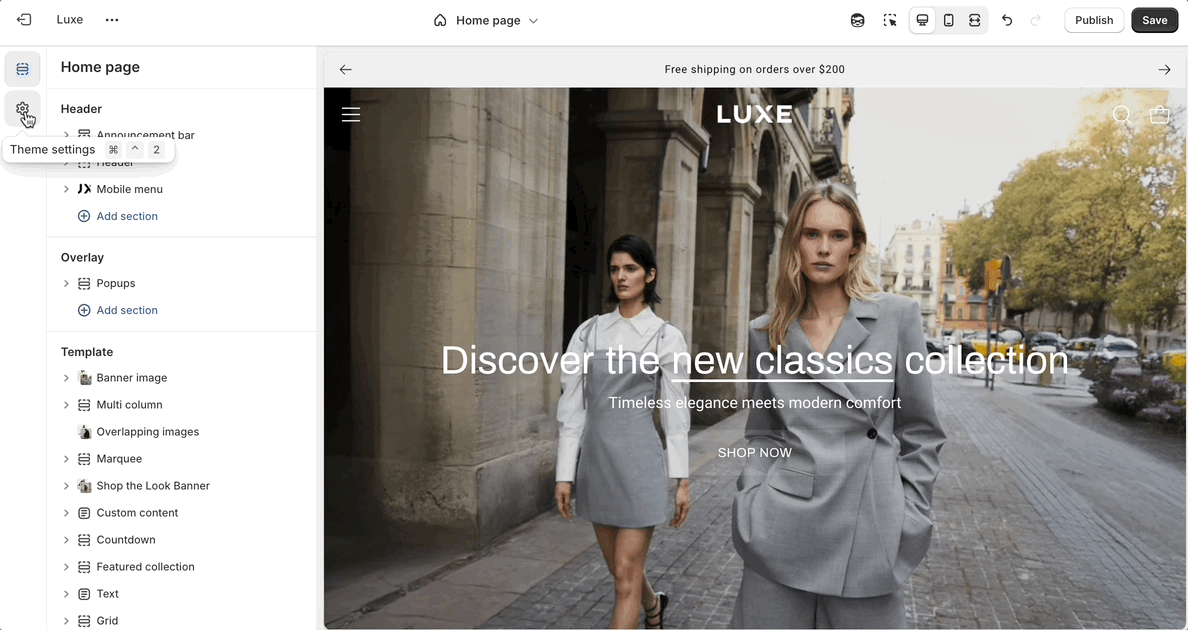Image resolution: width=1188 pixels, height=630 pixels.
Task: Click the search magnifier in storefront header
Action: pos(1122,115)
